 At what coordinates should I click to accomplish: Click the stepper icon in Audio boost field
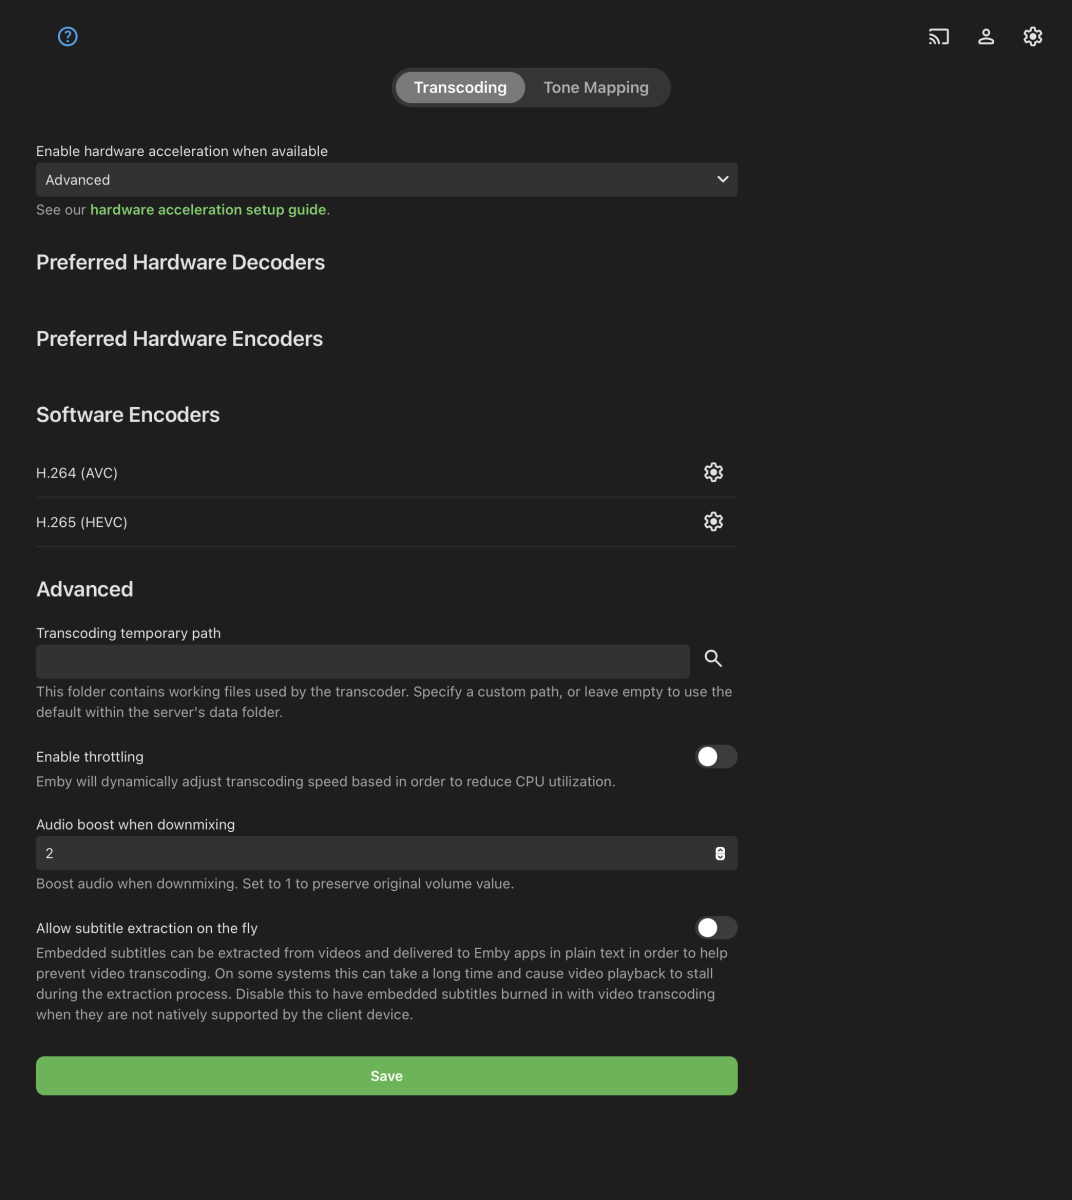721,853
